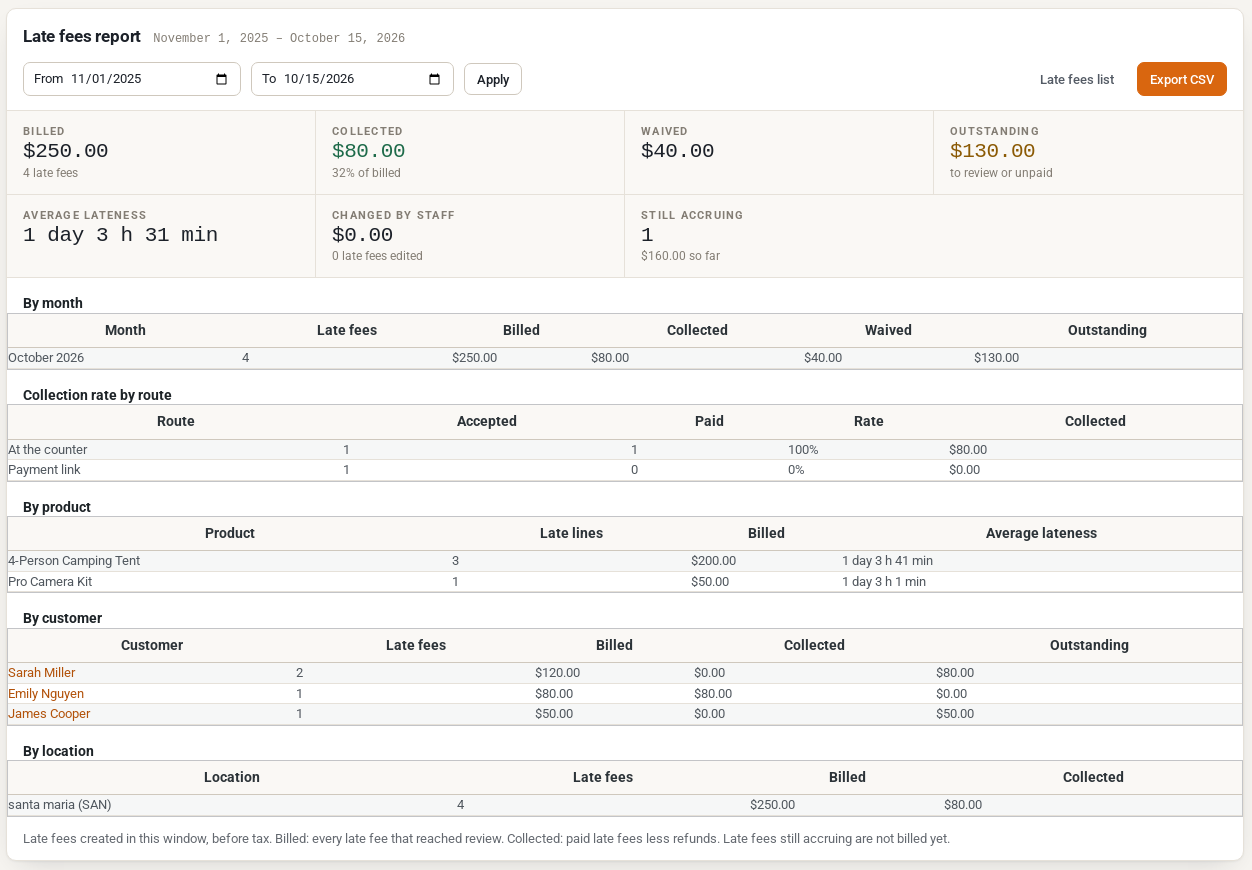Image resolution: width=1252 pixels, height=870 pixels.
Task: Click the From date field 11/01/2025
Action: [132, 79]
